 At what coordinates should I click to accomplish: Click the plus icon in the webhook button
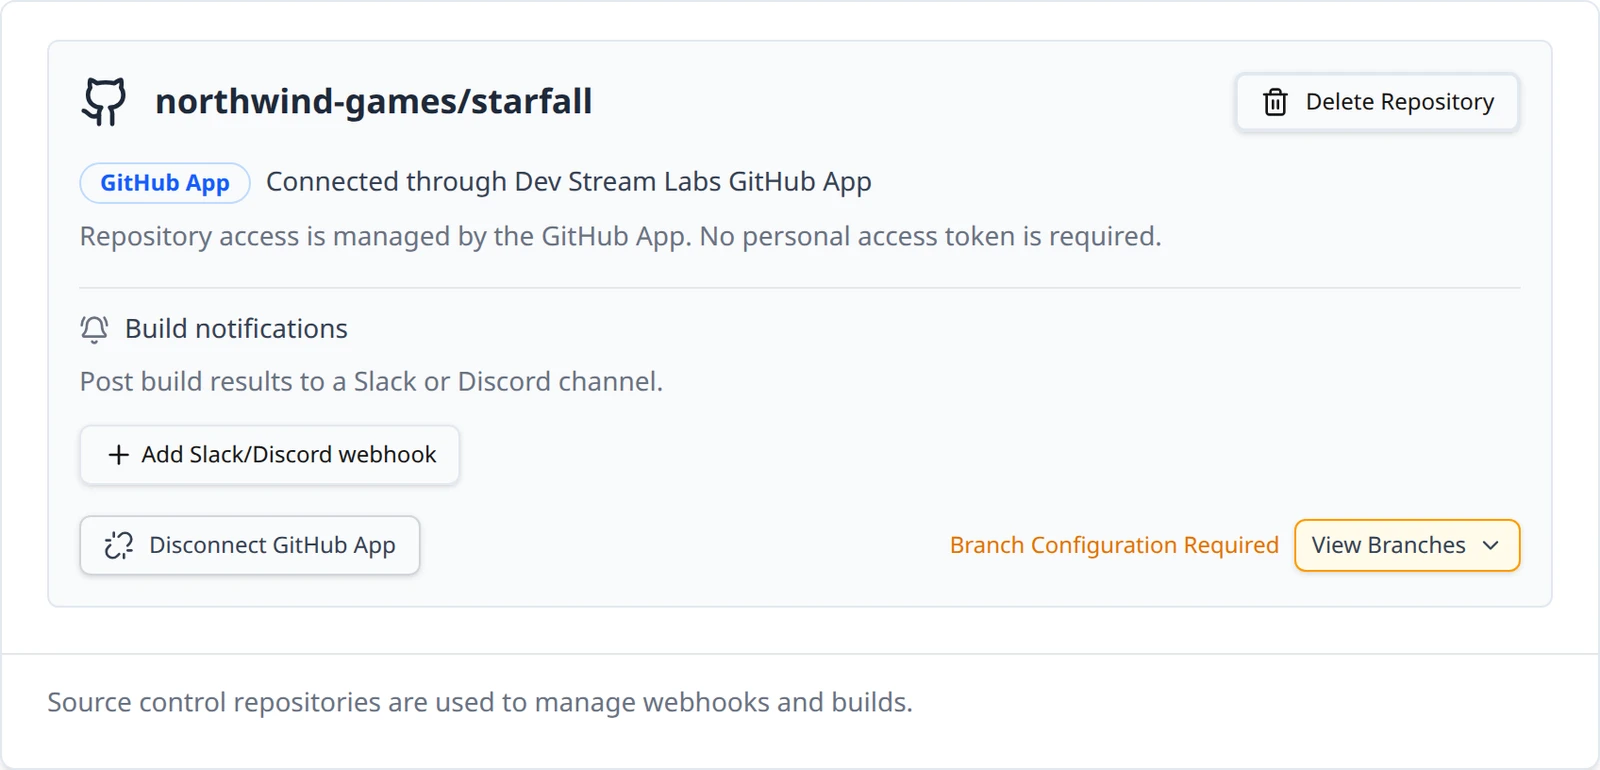pos(118,455)
